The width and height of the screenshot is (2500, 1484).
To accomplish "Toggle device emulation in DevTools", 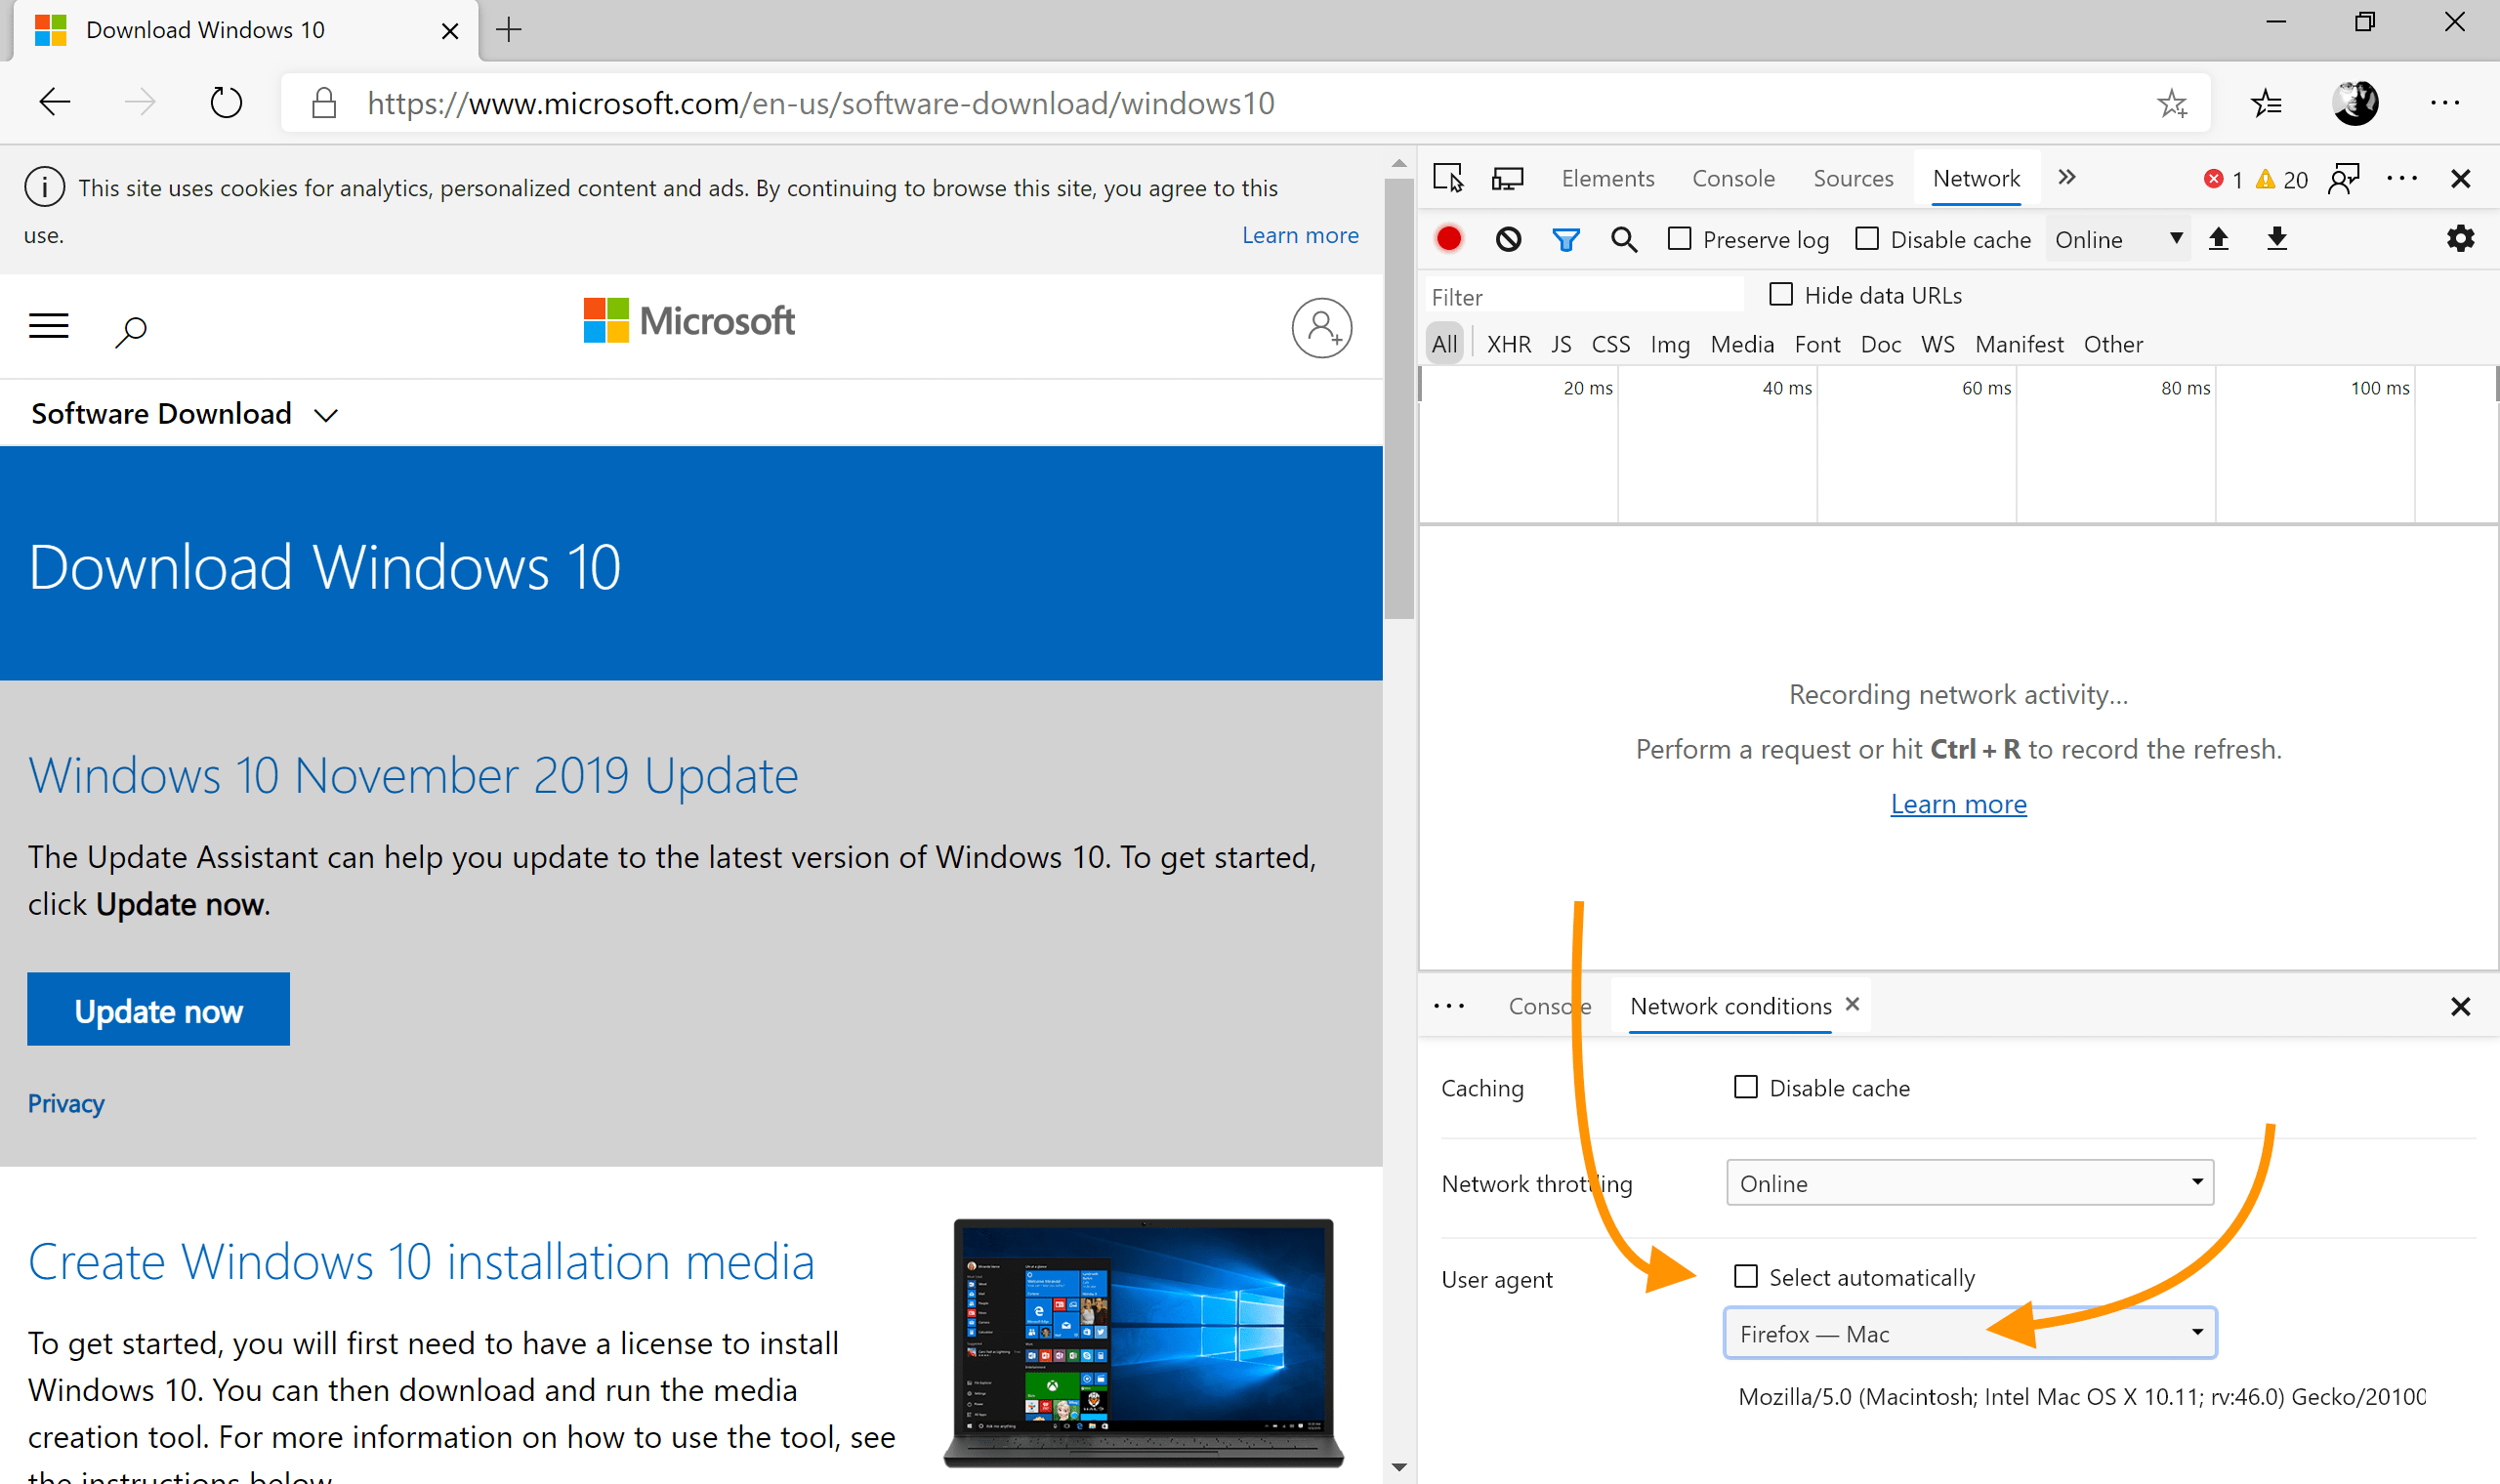I will coord(1507,178).
